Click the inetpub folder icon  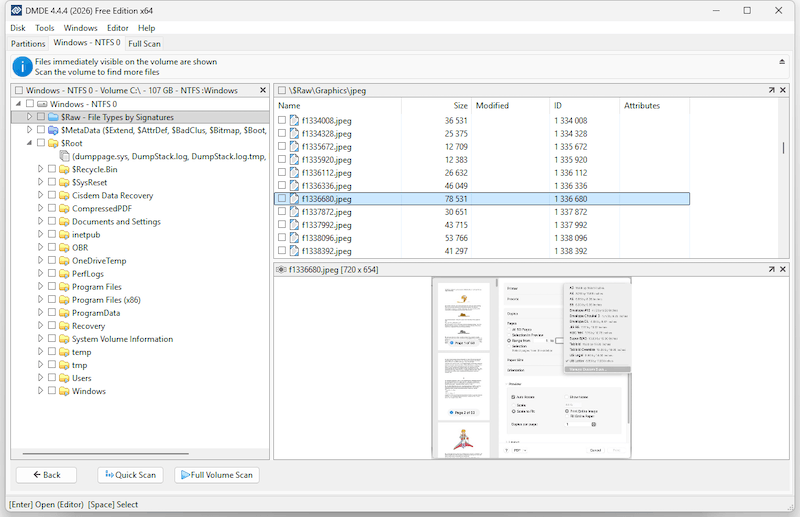[x=64, y=234]
